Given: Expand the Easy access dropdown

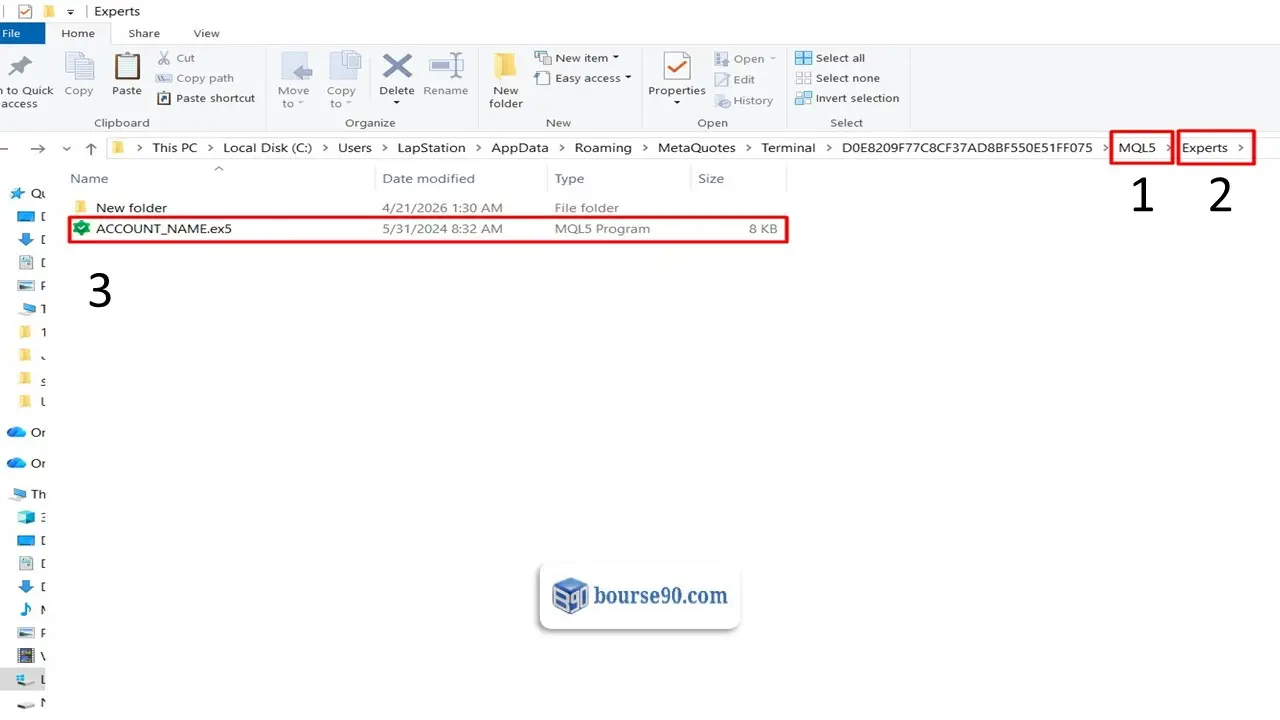Looking at the screenshot, I should click(583, 78).
